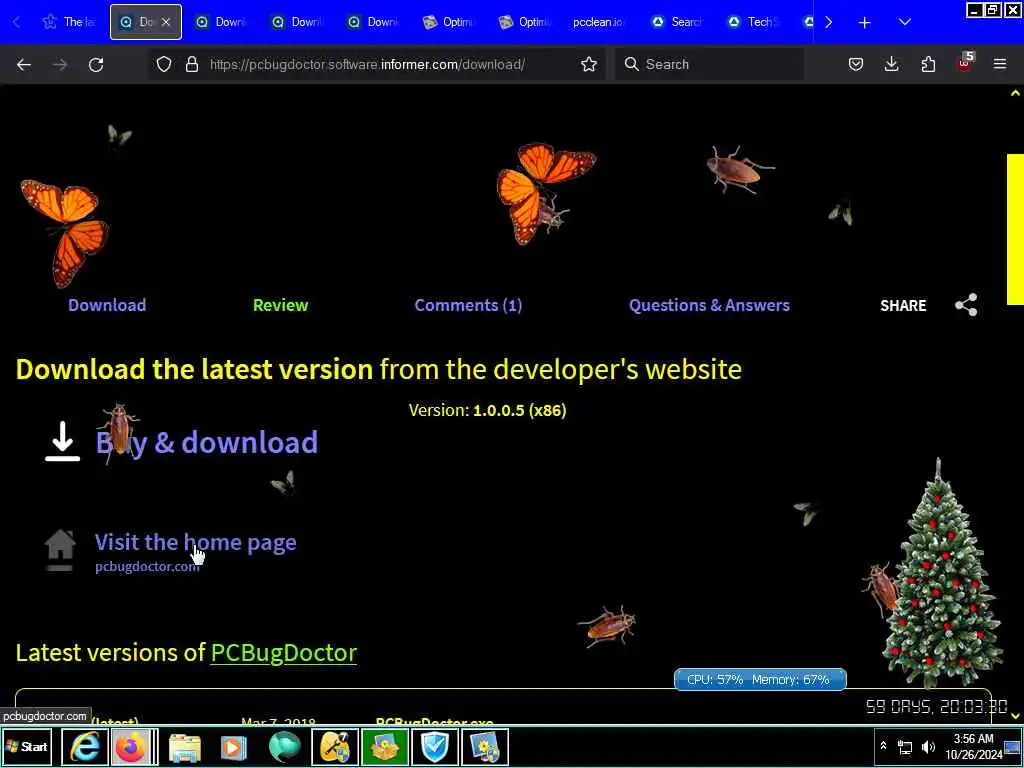Click the padlock site security icon

coord(191,64)
